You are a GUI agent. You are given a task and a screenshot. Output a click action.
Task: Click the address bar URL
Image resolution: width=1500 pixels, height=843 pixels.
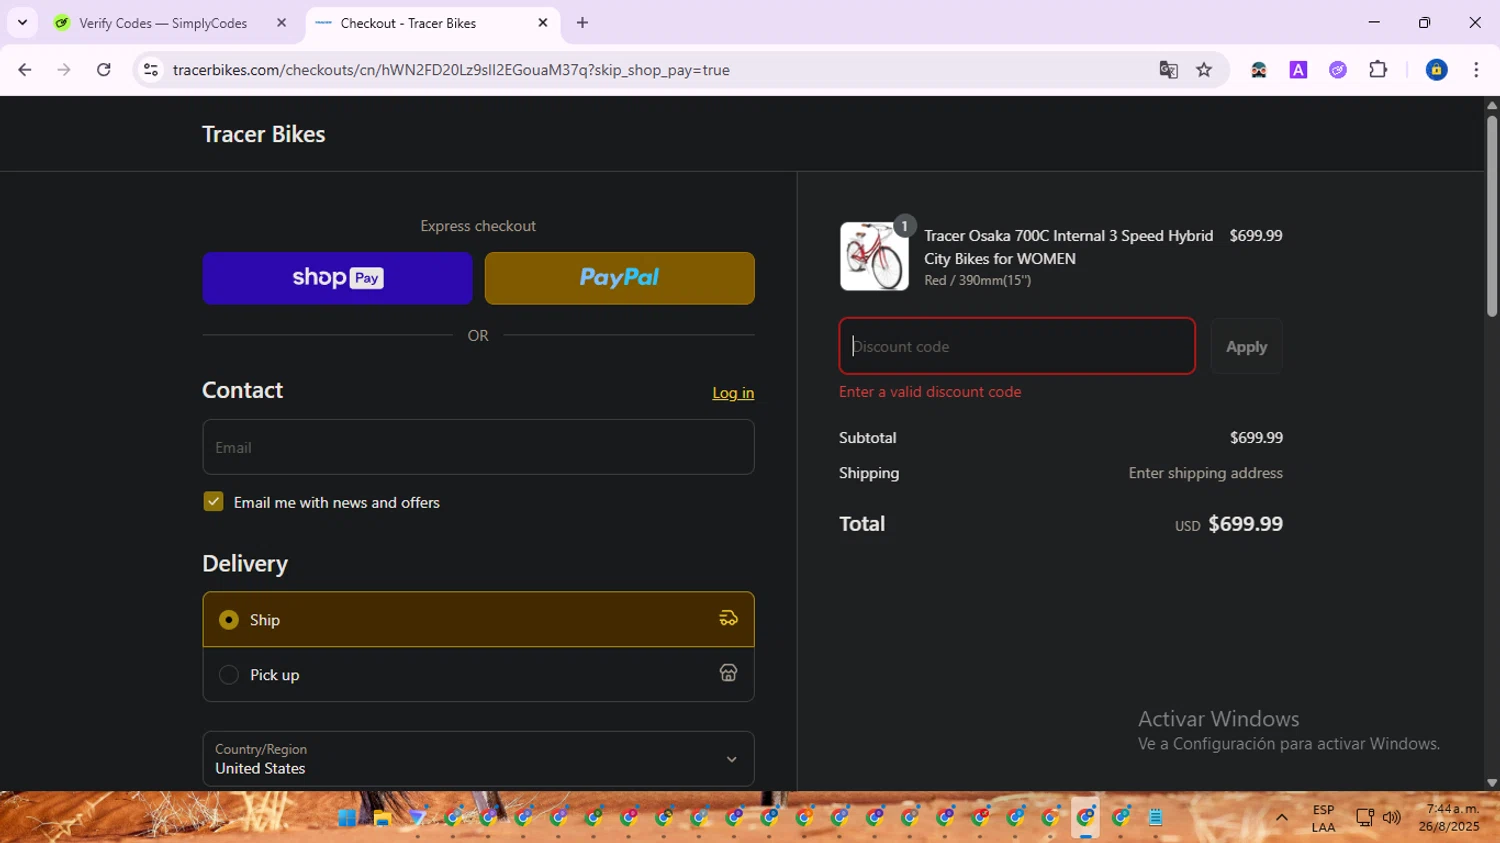click(451, 70)
